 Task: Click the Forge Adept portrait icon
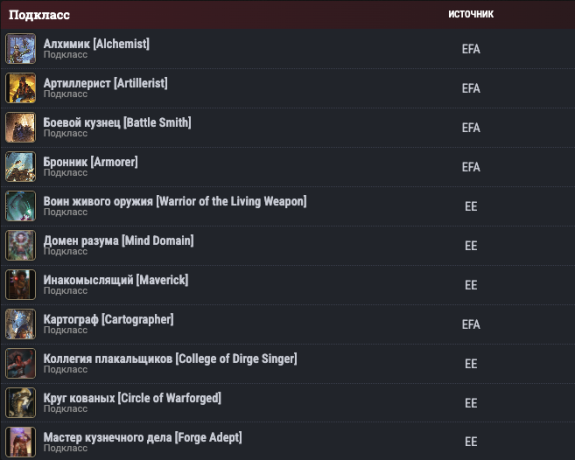pos(21,442)
